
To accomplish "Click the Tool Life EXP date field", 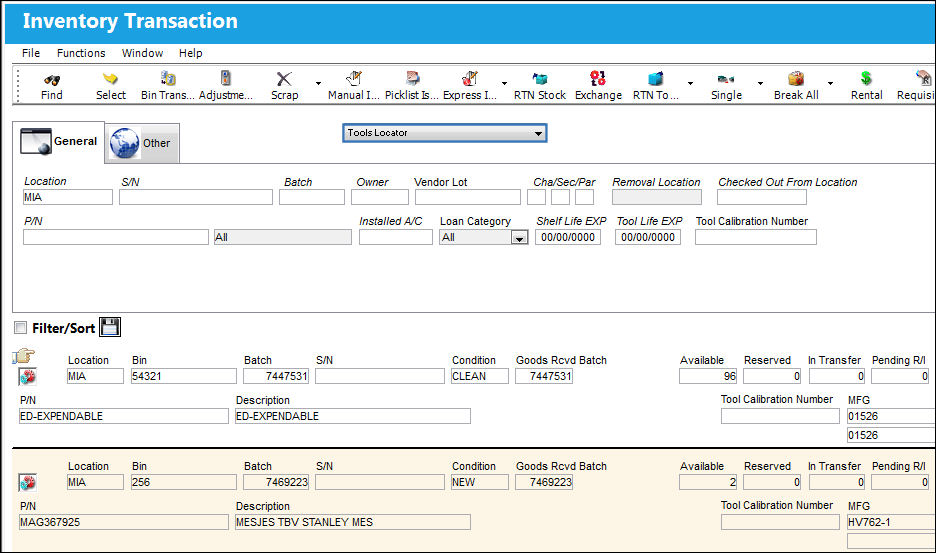I will point(648,237).
